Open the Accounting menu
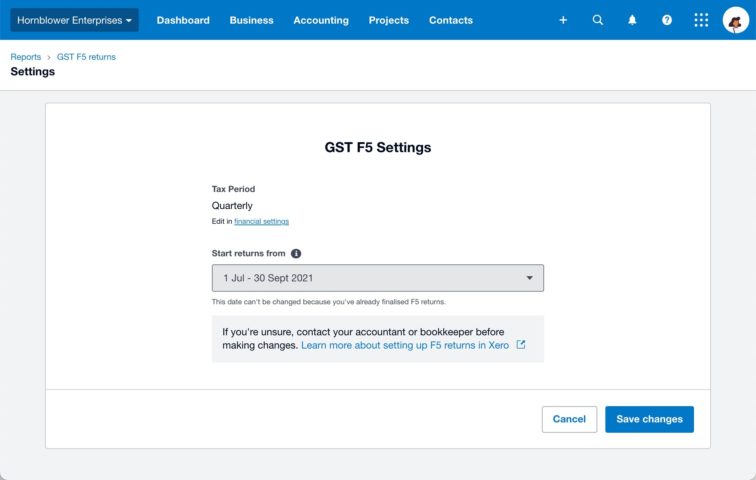The width and height of the screenshot is (756, 480). [x=321, y=20]
